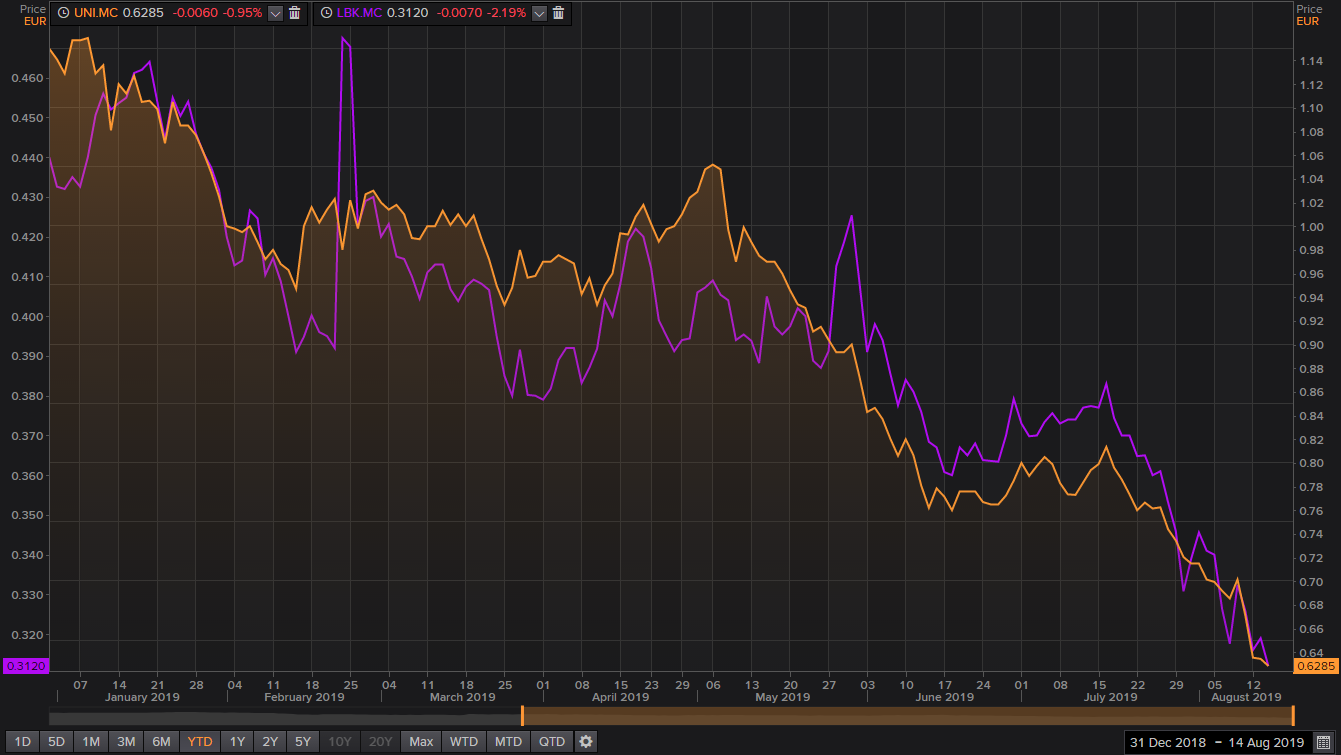This screenshot has height=755, width=1341.
Task: Click the clock icon beside UNI.MC
Action: [63, 13]
